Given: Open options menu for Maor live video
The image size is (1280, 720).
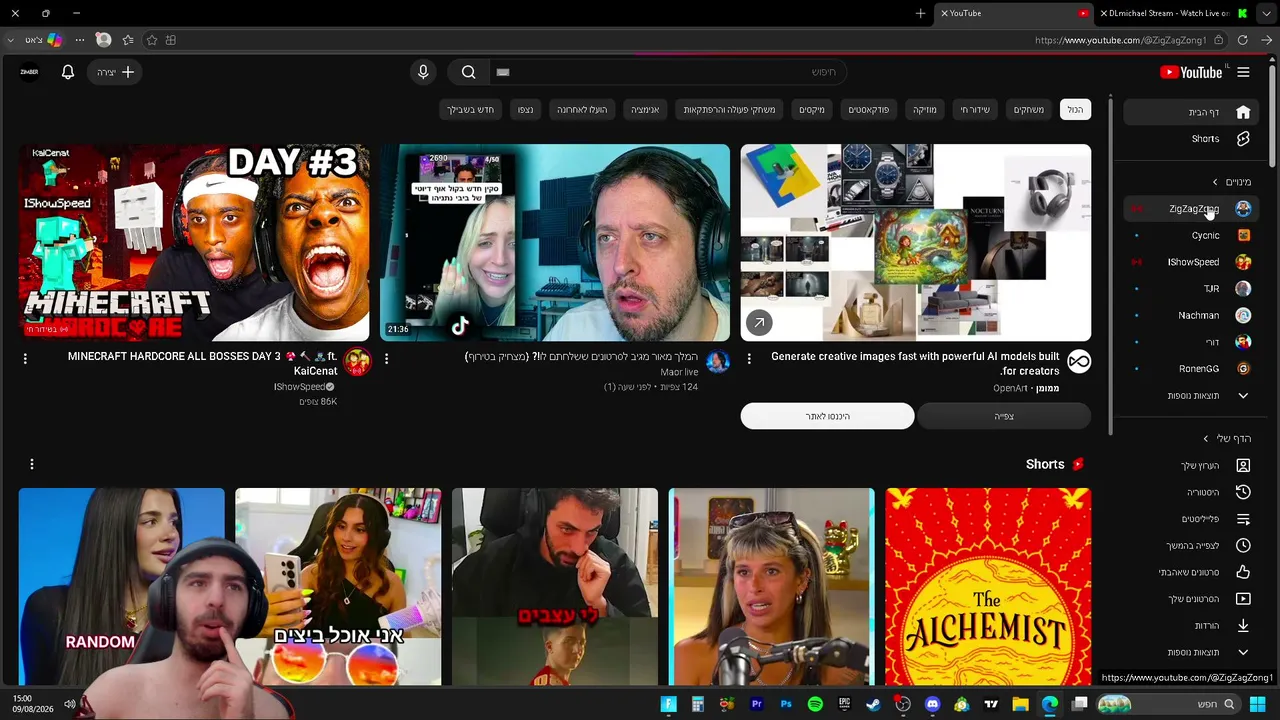Looking at the screenshot, I should pyautogui.click(x=386, y=358).
